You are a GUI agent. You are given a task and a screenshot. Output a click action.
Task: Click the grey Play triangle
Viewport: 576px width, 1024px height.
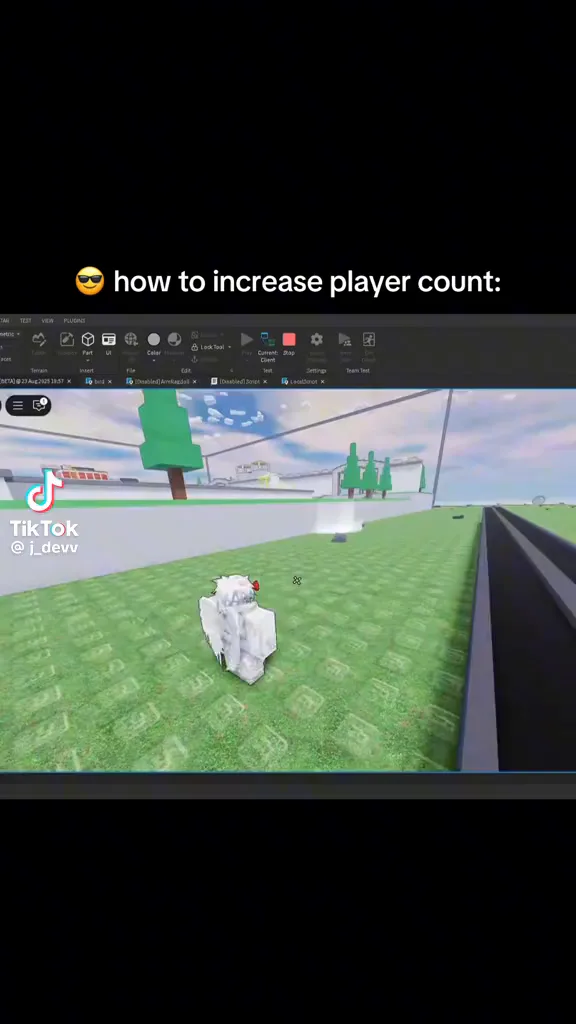coord(247,339)
